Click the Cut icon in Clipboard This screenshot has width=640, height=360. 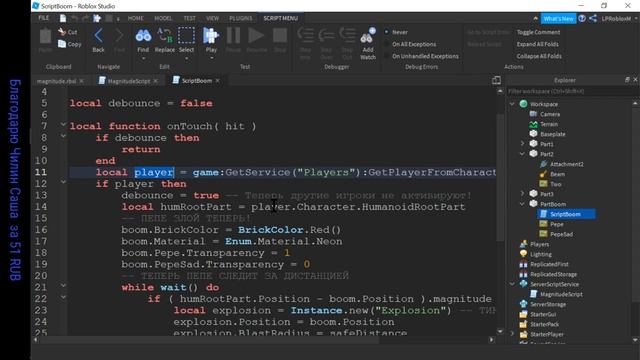coord(62,32)
